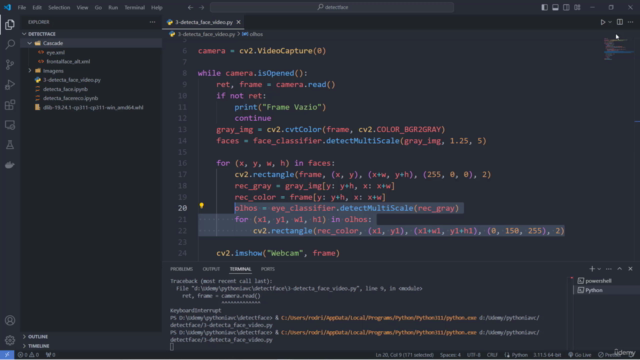Open the Remote Explorer view
This screenshot has width=640, height=360.
click(10, 125)
